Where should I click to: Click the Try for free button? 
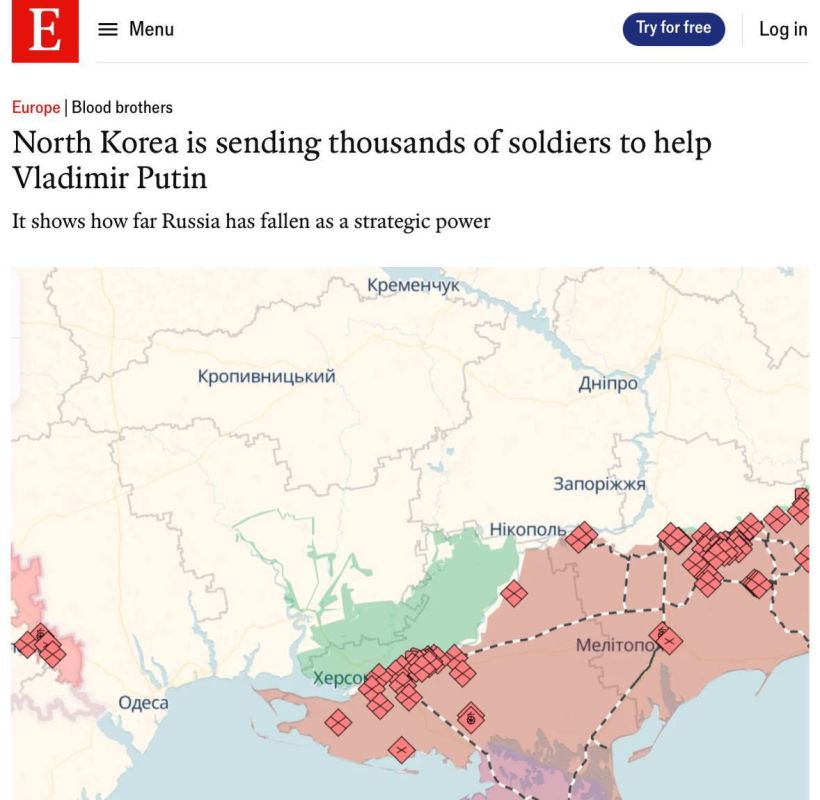(x=673, y=28)
